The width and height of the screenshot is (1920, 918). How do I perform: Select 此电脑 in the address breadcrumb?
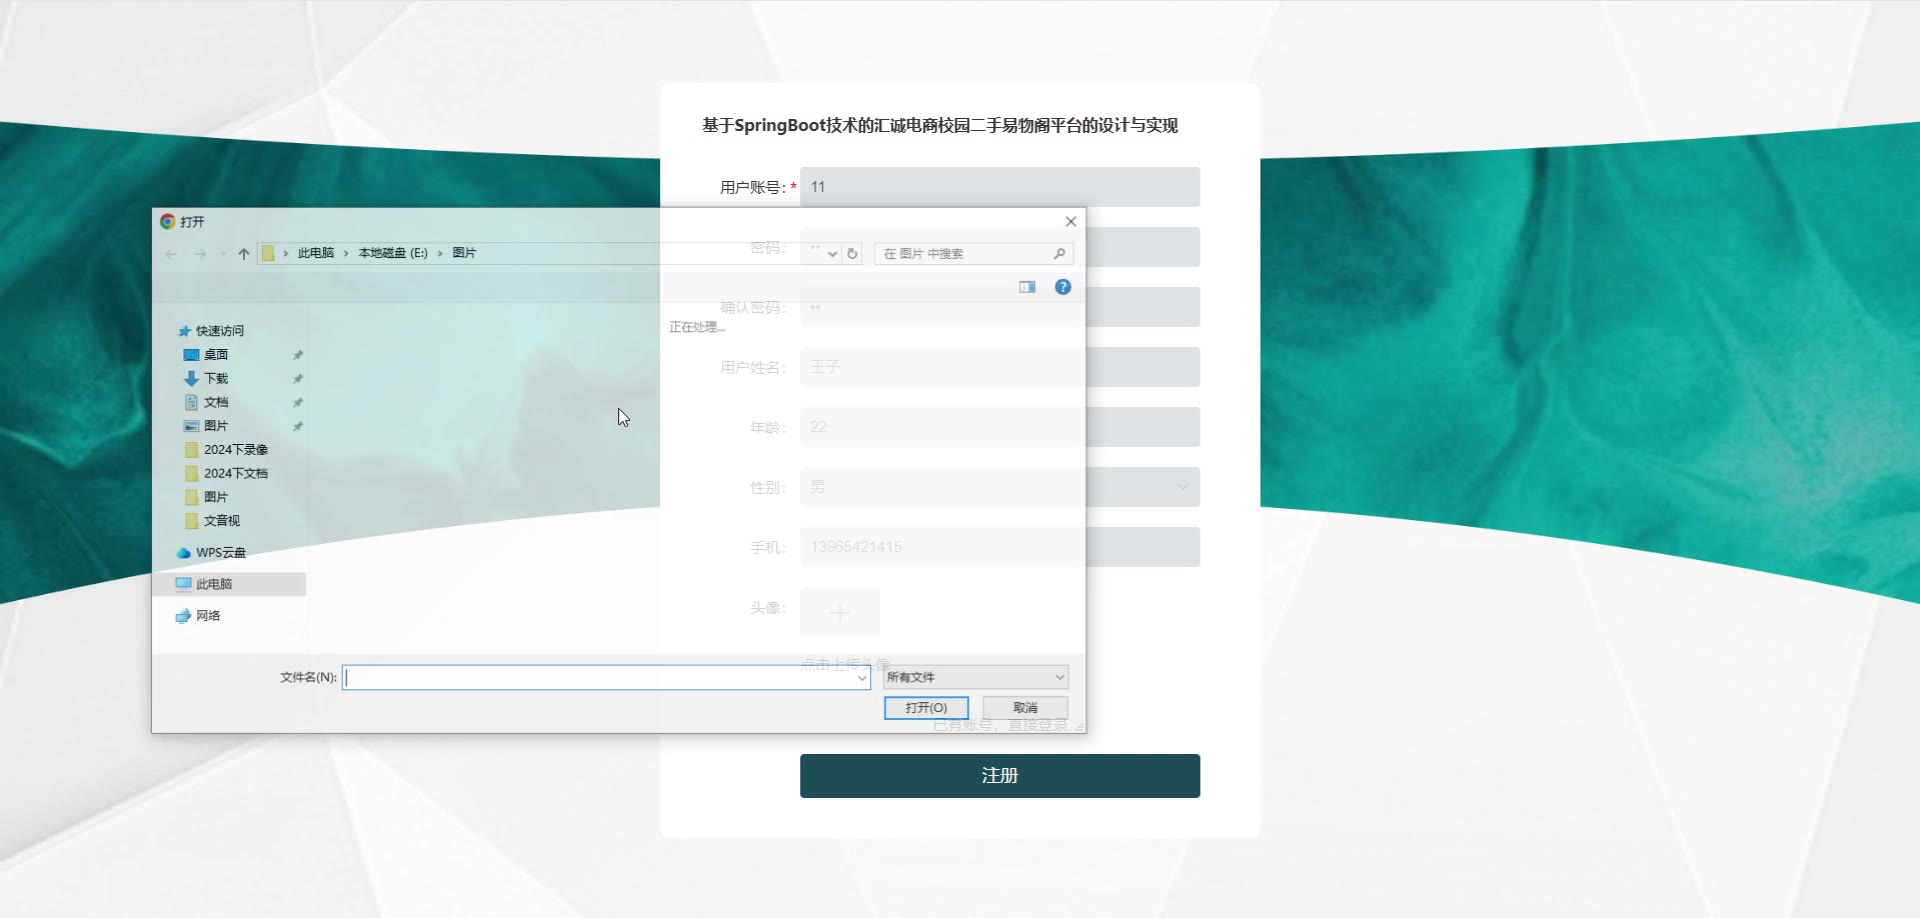[316, 253]
